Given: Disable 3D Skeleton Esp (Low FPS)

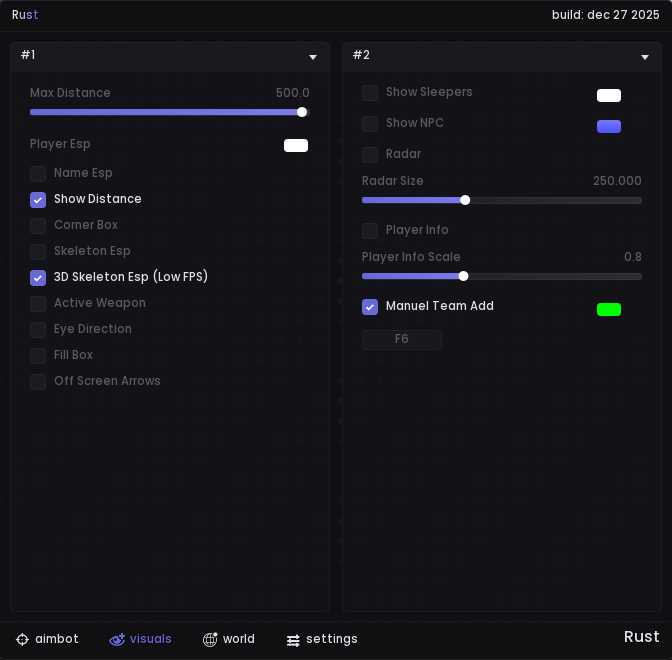Looking at the screenshot, I should tap(38, 278).
